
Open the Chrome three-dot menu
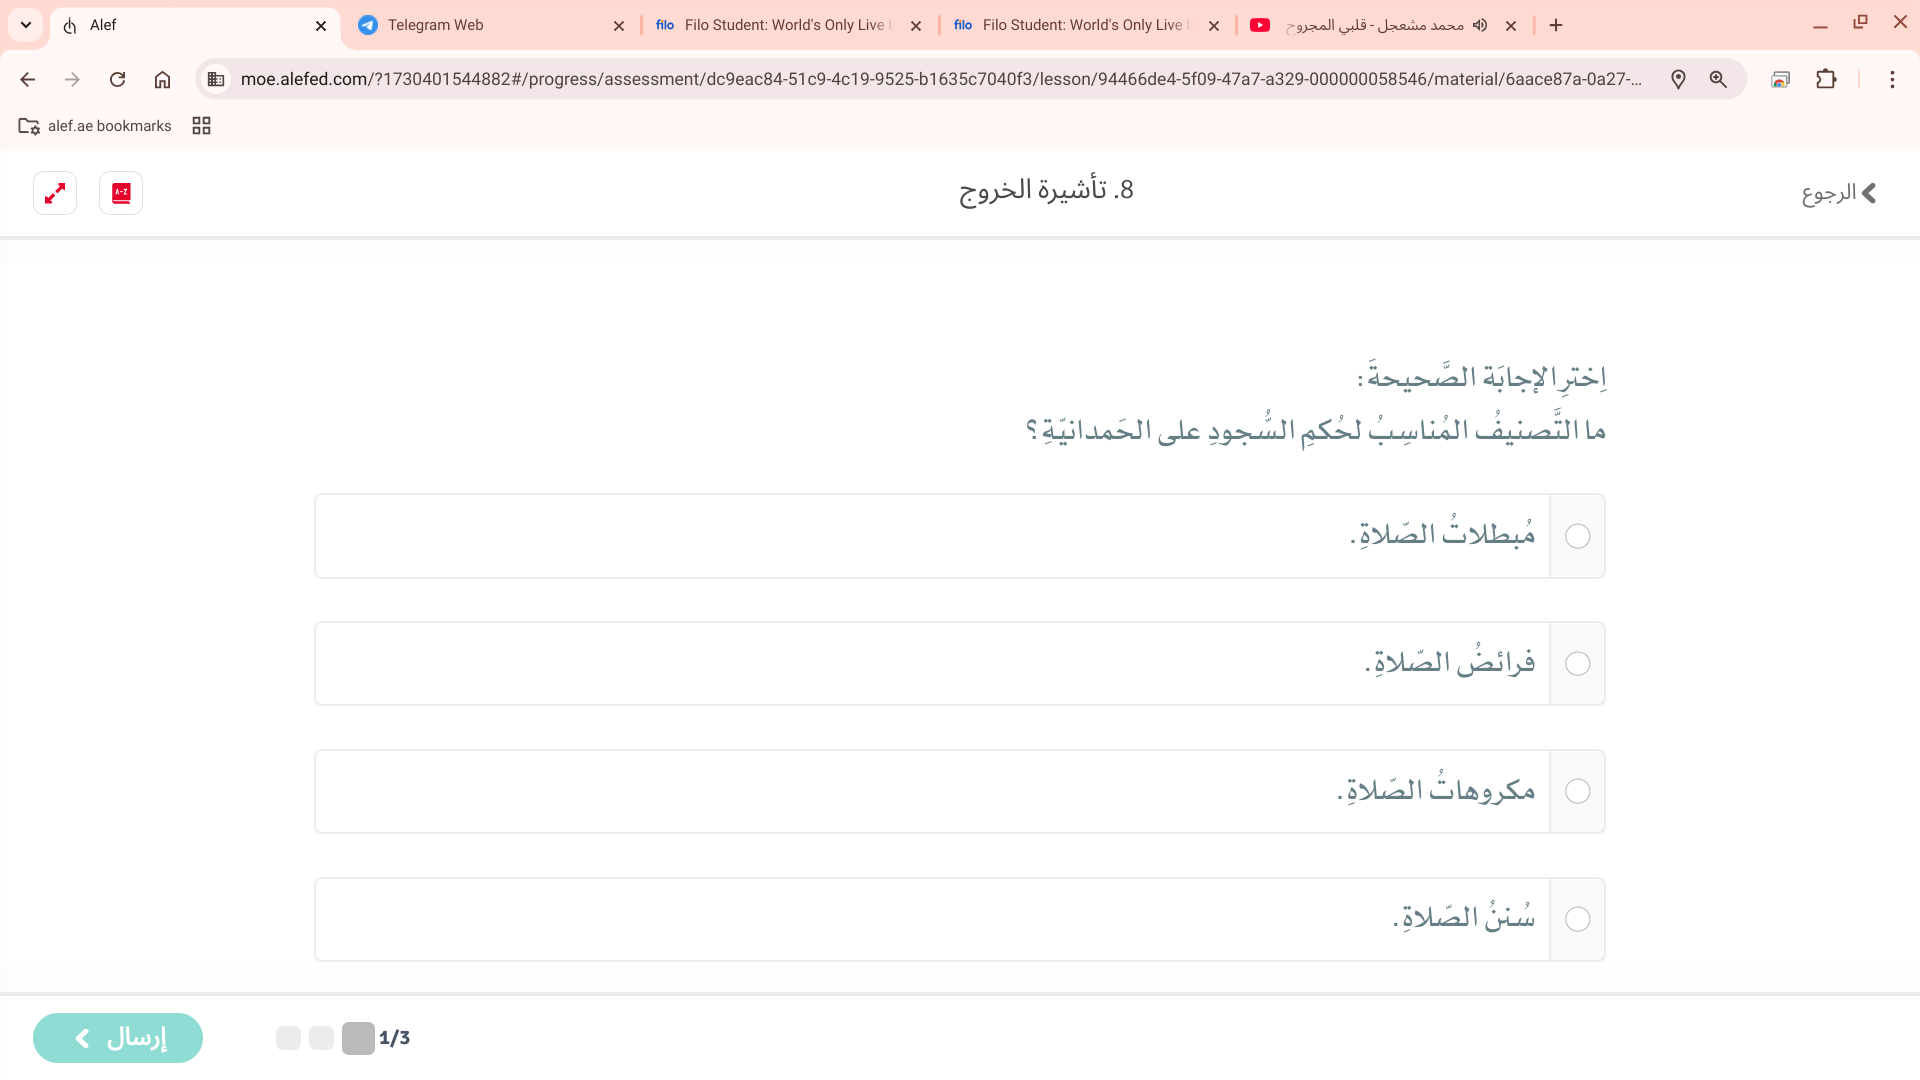click(1892, 79)
